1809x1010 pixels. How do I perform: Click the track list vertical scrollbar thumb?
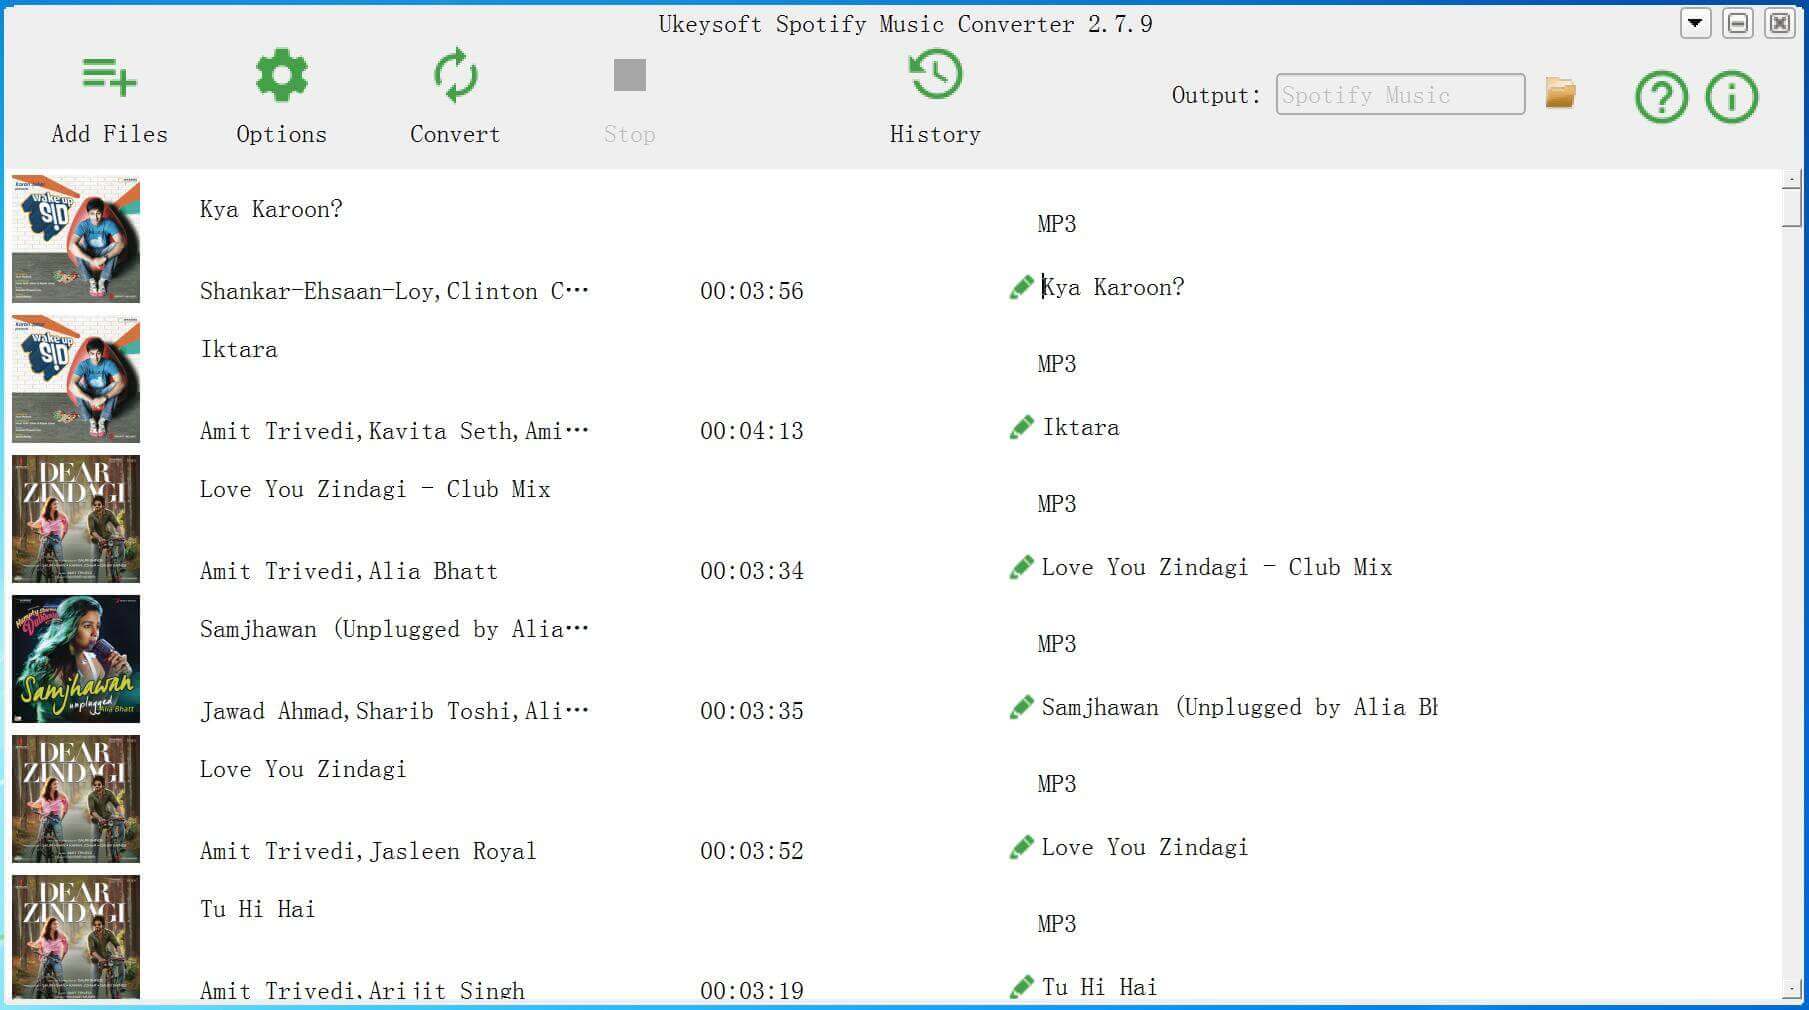[1791, 209]
